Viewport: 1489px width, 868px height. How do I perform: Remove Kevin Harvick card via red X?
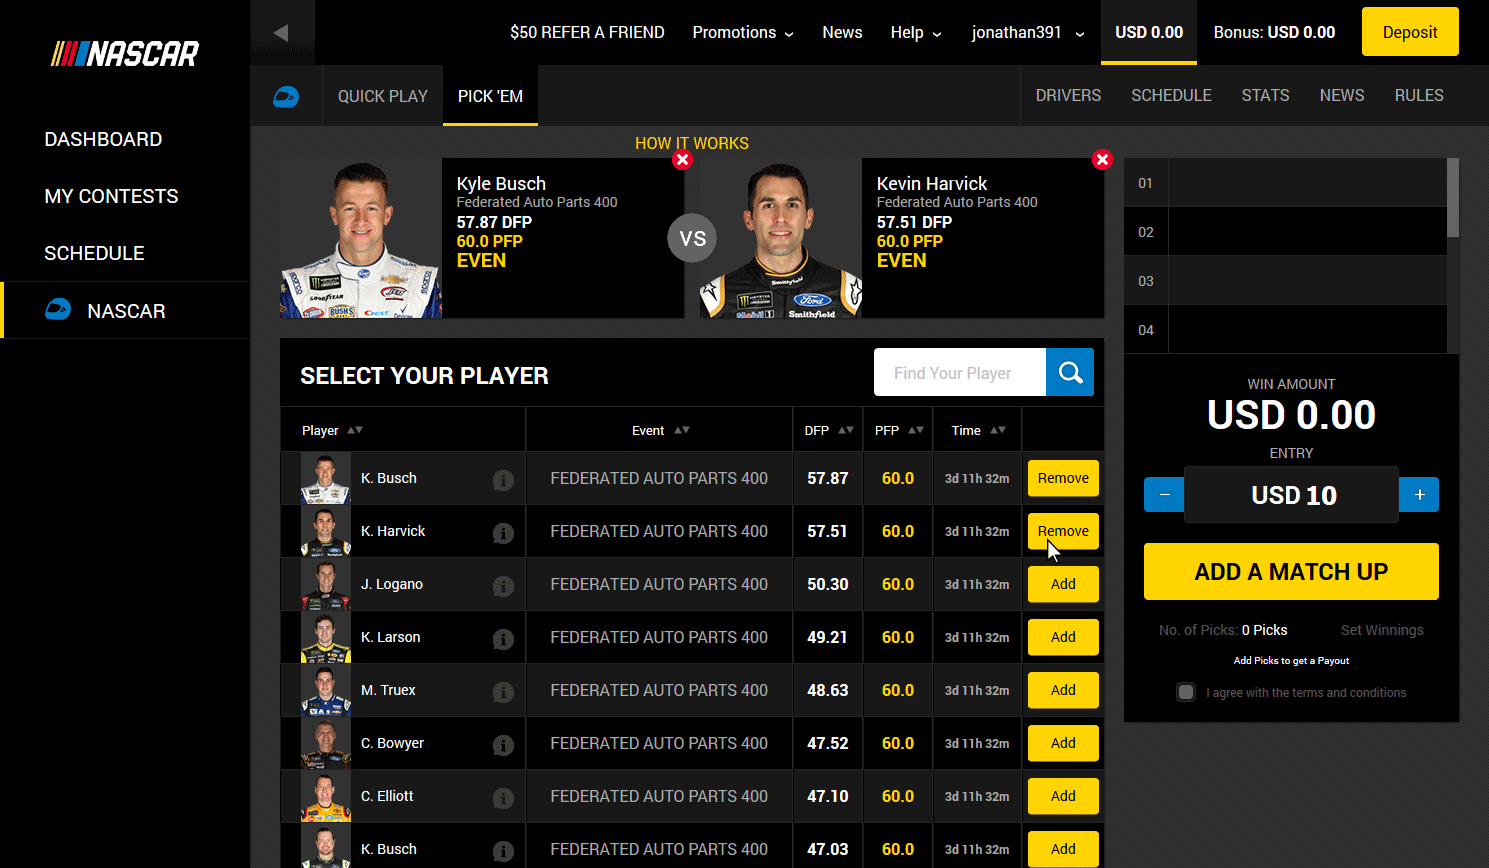point(1102,160)
